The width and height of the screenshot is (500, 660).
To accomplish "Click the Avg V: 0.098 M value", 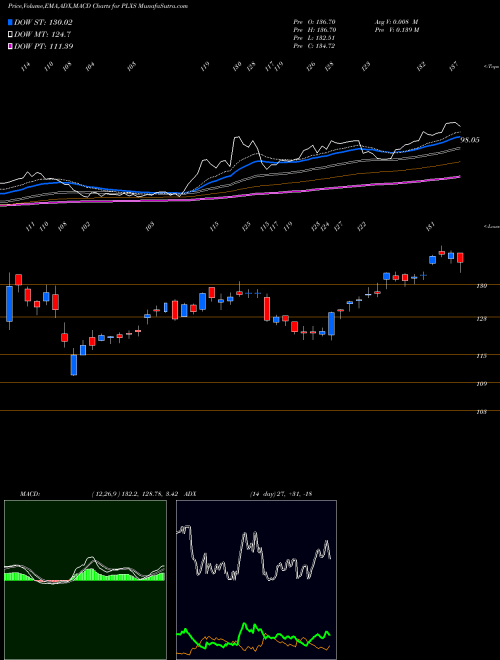I will click(x=396, y=22).
